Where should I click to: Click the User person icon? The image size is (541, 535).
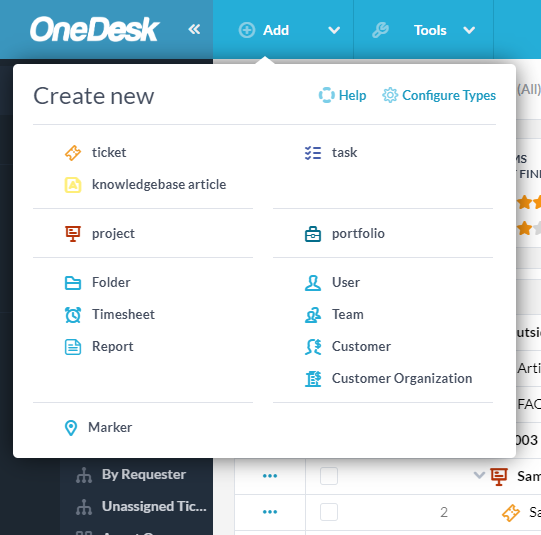click(x=313, y=283)
